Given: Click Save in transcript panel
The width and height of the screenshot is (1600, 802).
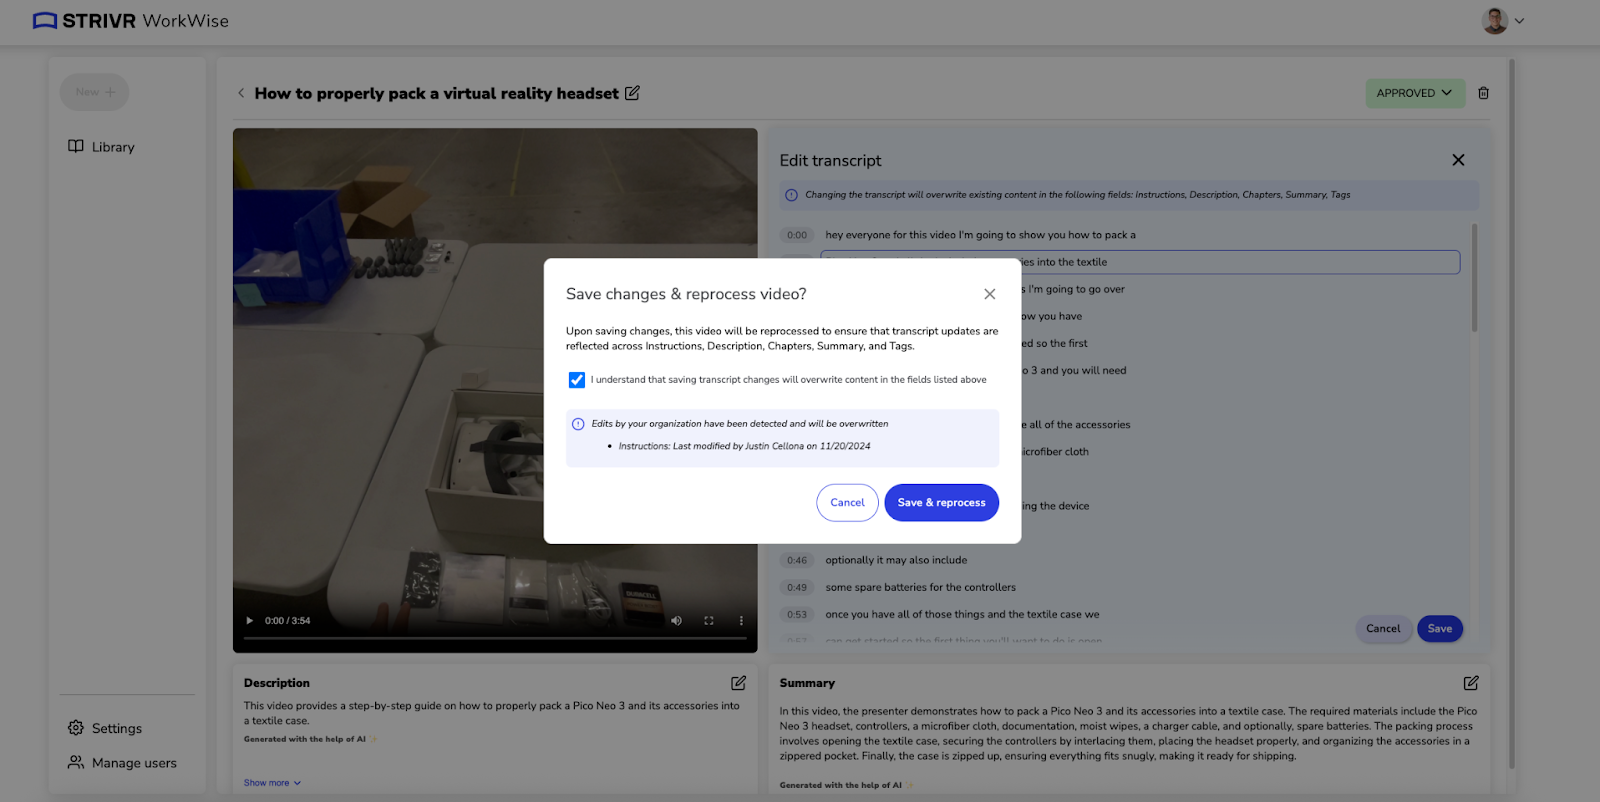Looking at the screenshot, I should [1440, 629].
